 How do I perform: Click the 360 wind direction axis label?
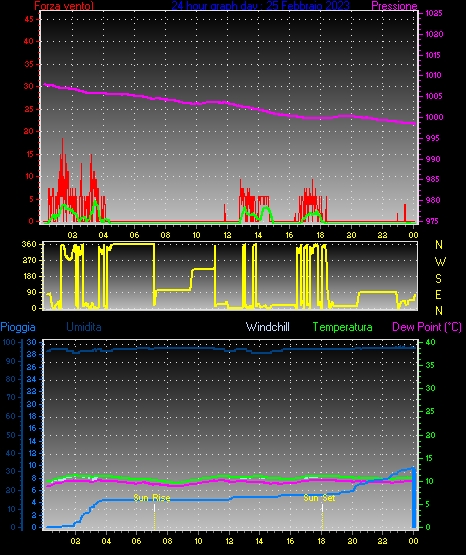[x=29, y=244]
